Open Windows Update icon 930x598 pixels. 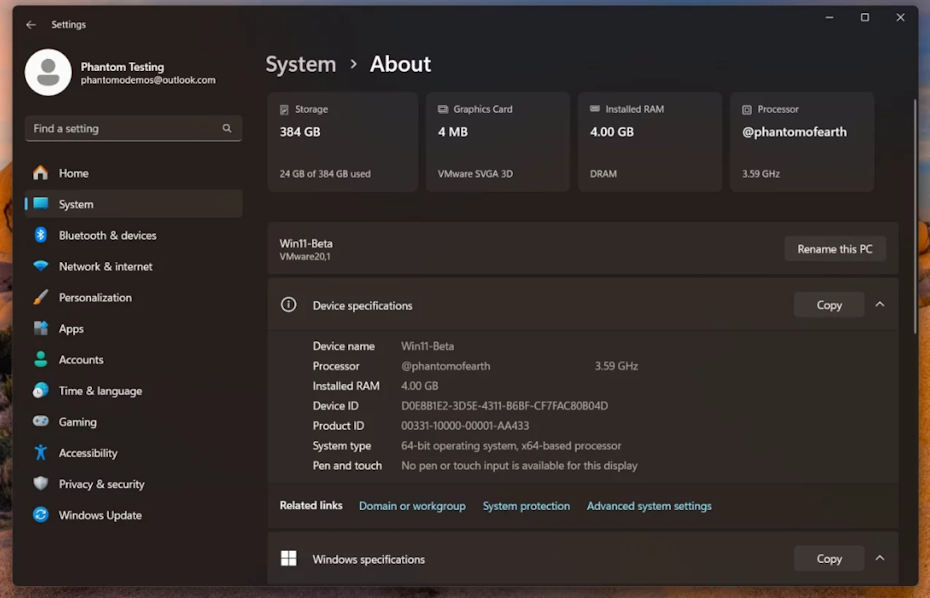[x=40, y=515]
